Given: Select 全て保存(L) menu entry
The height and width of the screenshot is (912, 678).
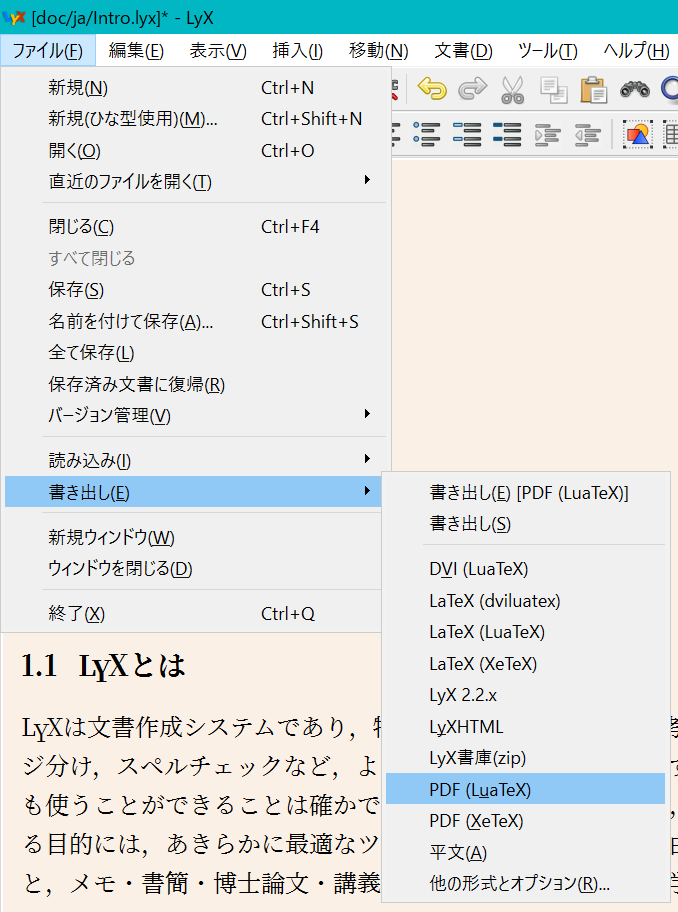Looking at the screenshot, I should 196,352.
